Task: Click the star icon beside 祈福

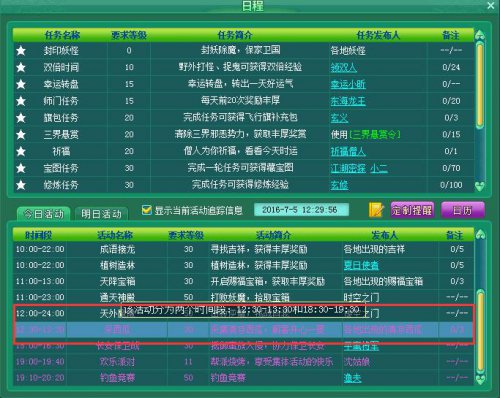Action: pos(21,151)
